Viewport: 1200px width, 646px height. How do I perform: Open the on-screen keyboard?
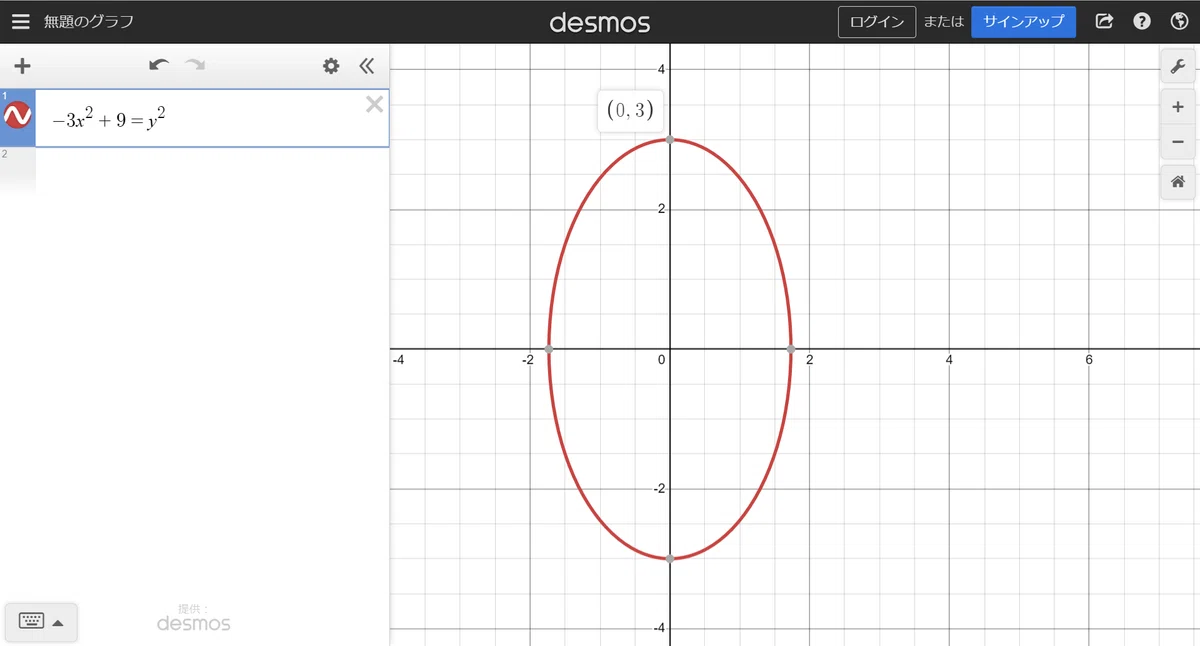pos(31,622)
